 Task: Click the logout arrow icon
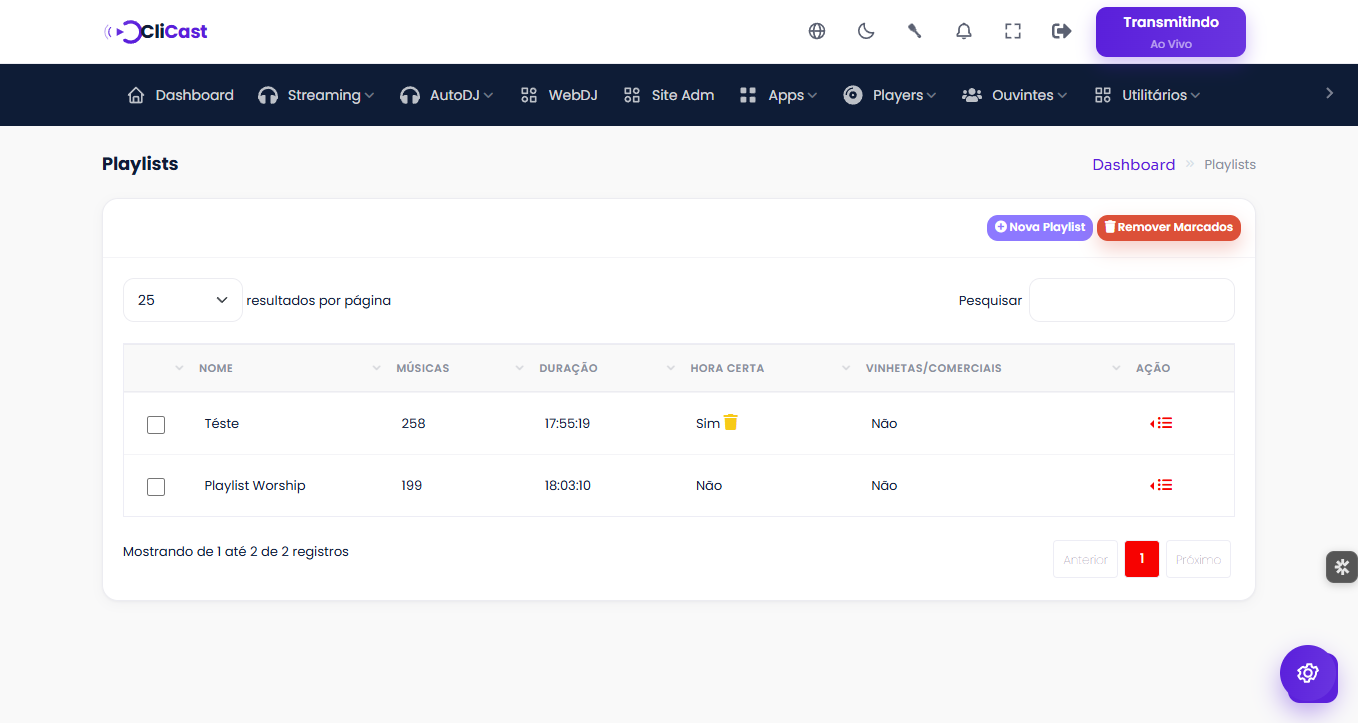coord(1062,31)
